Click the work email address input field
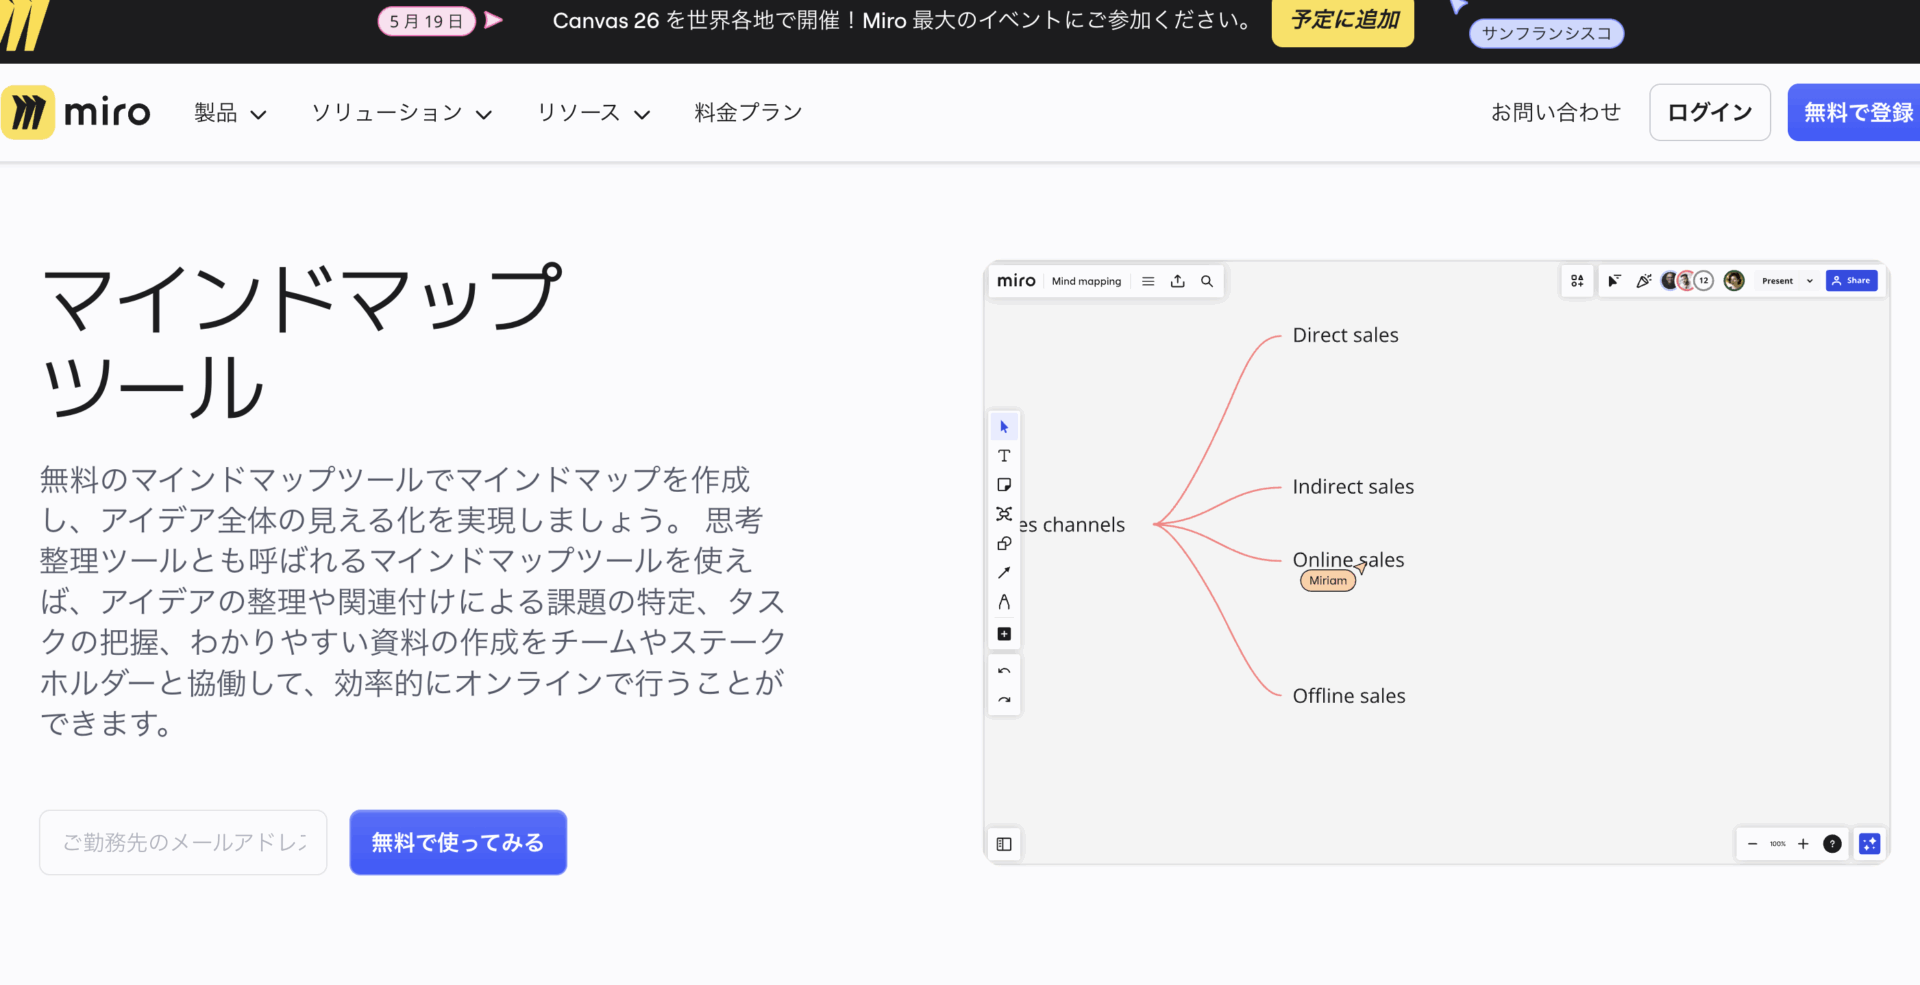 click(183, 843)
